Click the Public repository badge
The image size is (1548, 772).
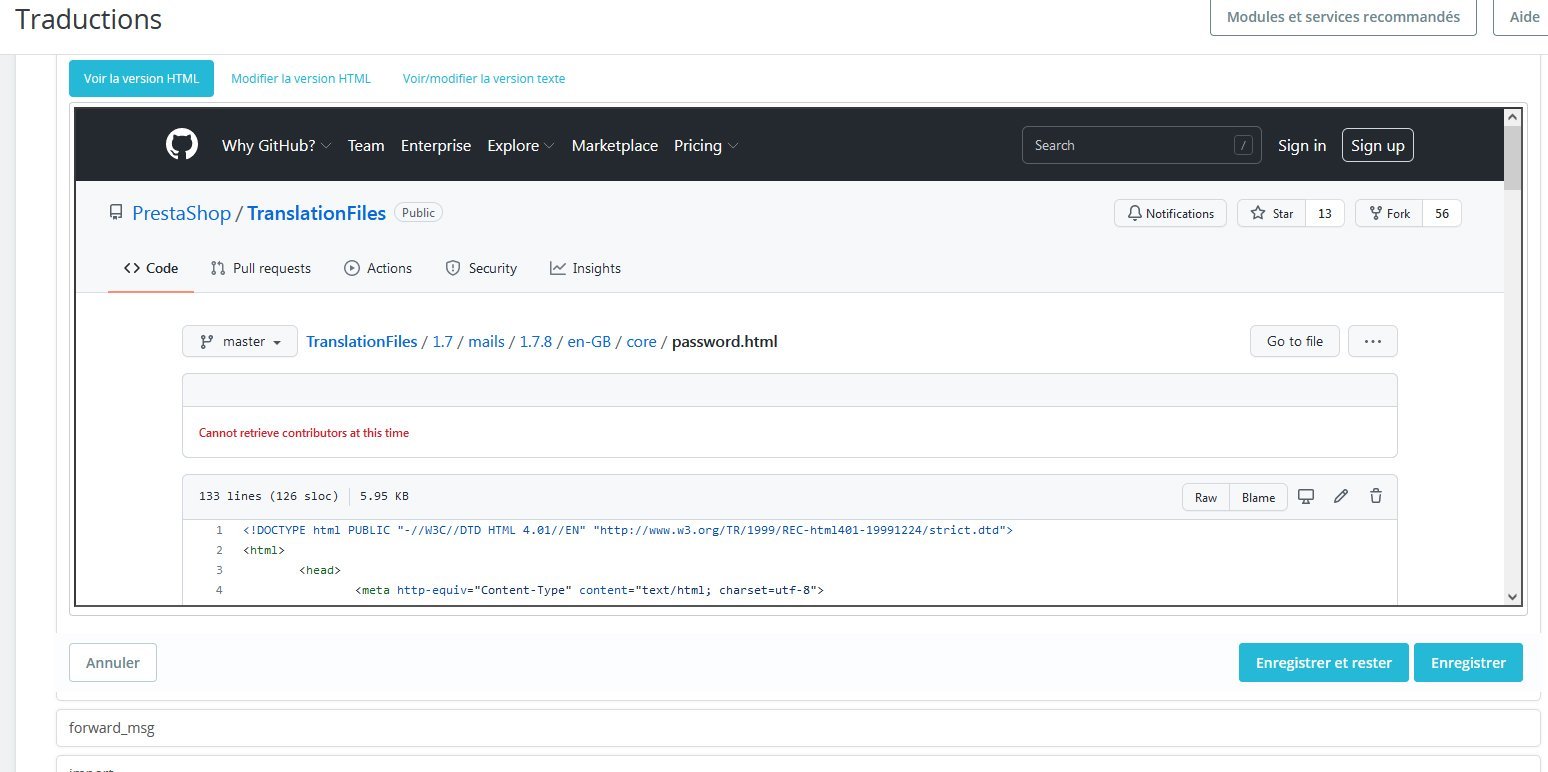click(418, 213)
